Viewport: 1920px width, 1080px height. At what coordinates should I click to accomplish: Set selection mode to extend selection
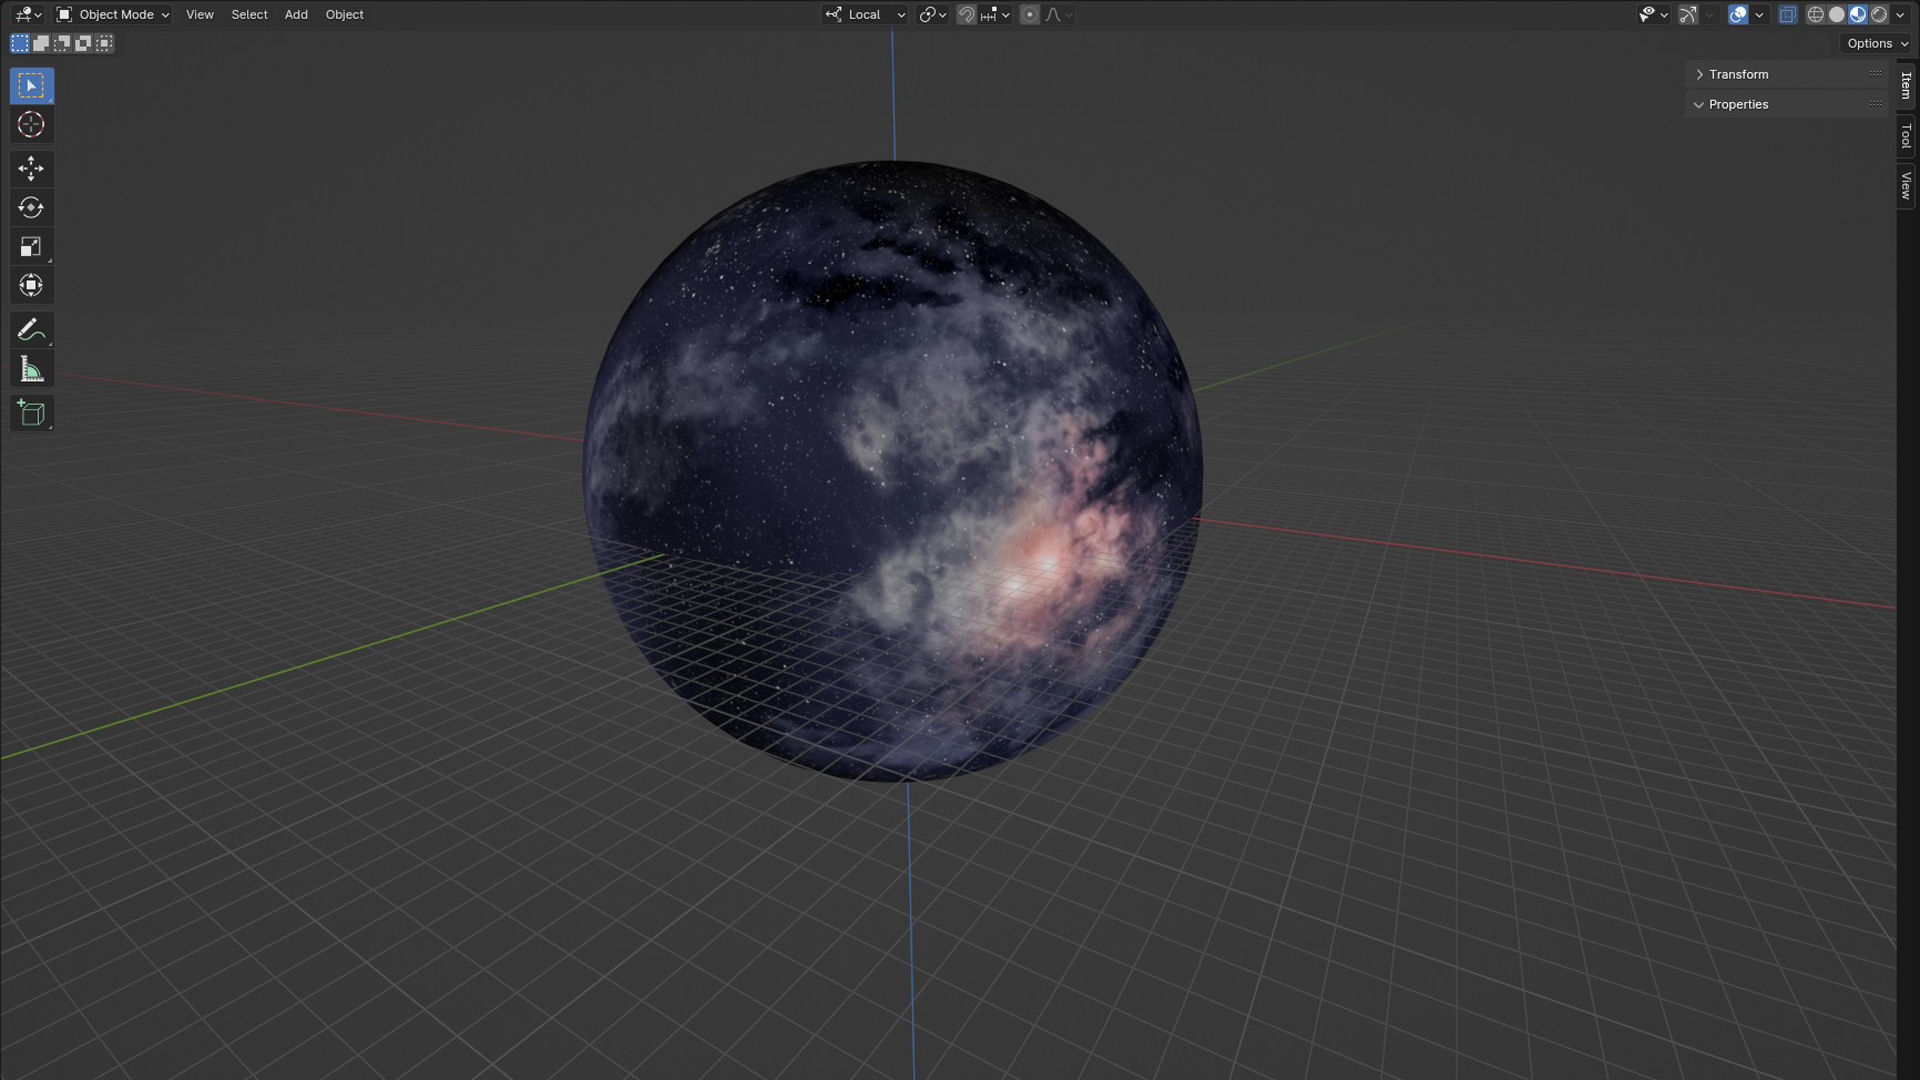(x=41, y=43)
